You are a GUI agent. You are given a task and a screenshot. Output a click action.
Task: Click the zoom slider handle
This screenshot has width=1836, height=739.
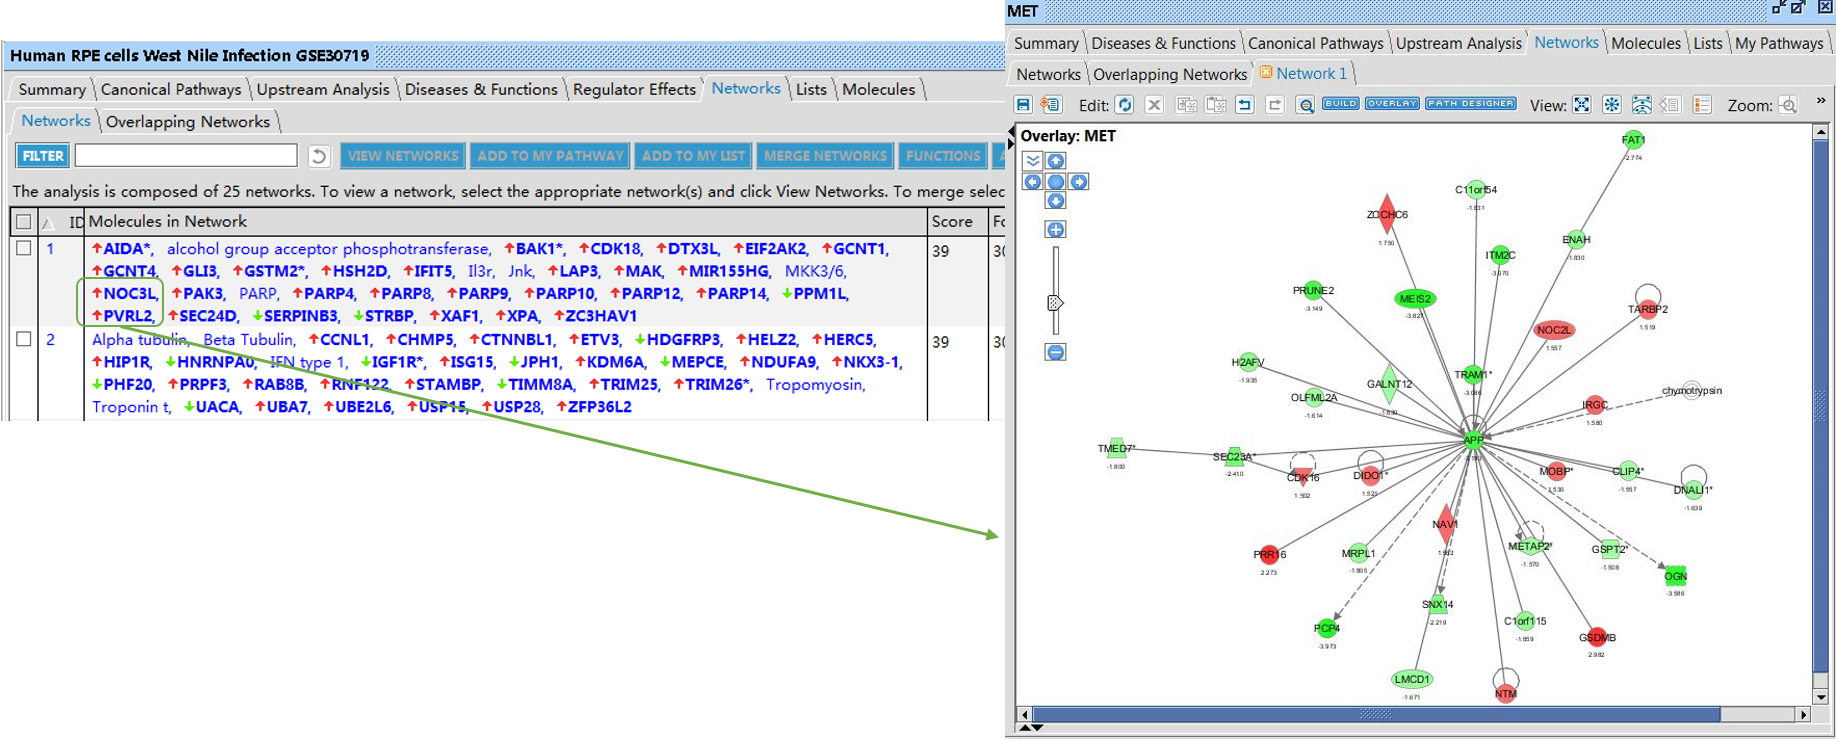click(x=1054, y=303)
